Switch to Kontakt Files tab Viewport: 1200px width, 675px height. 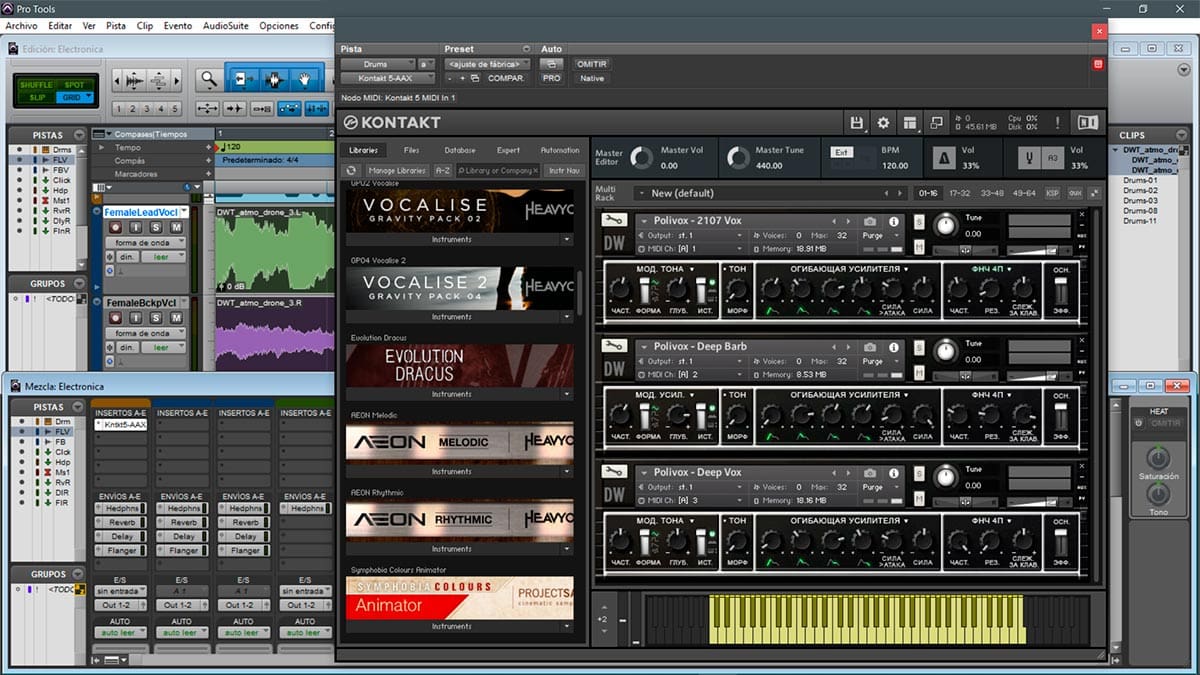pos(411,150)
